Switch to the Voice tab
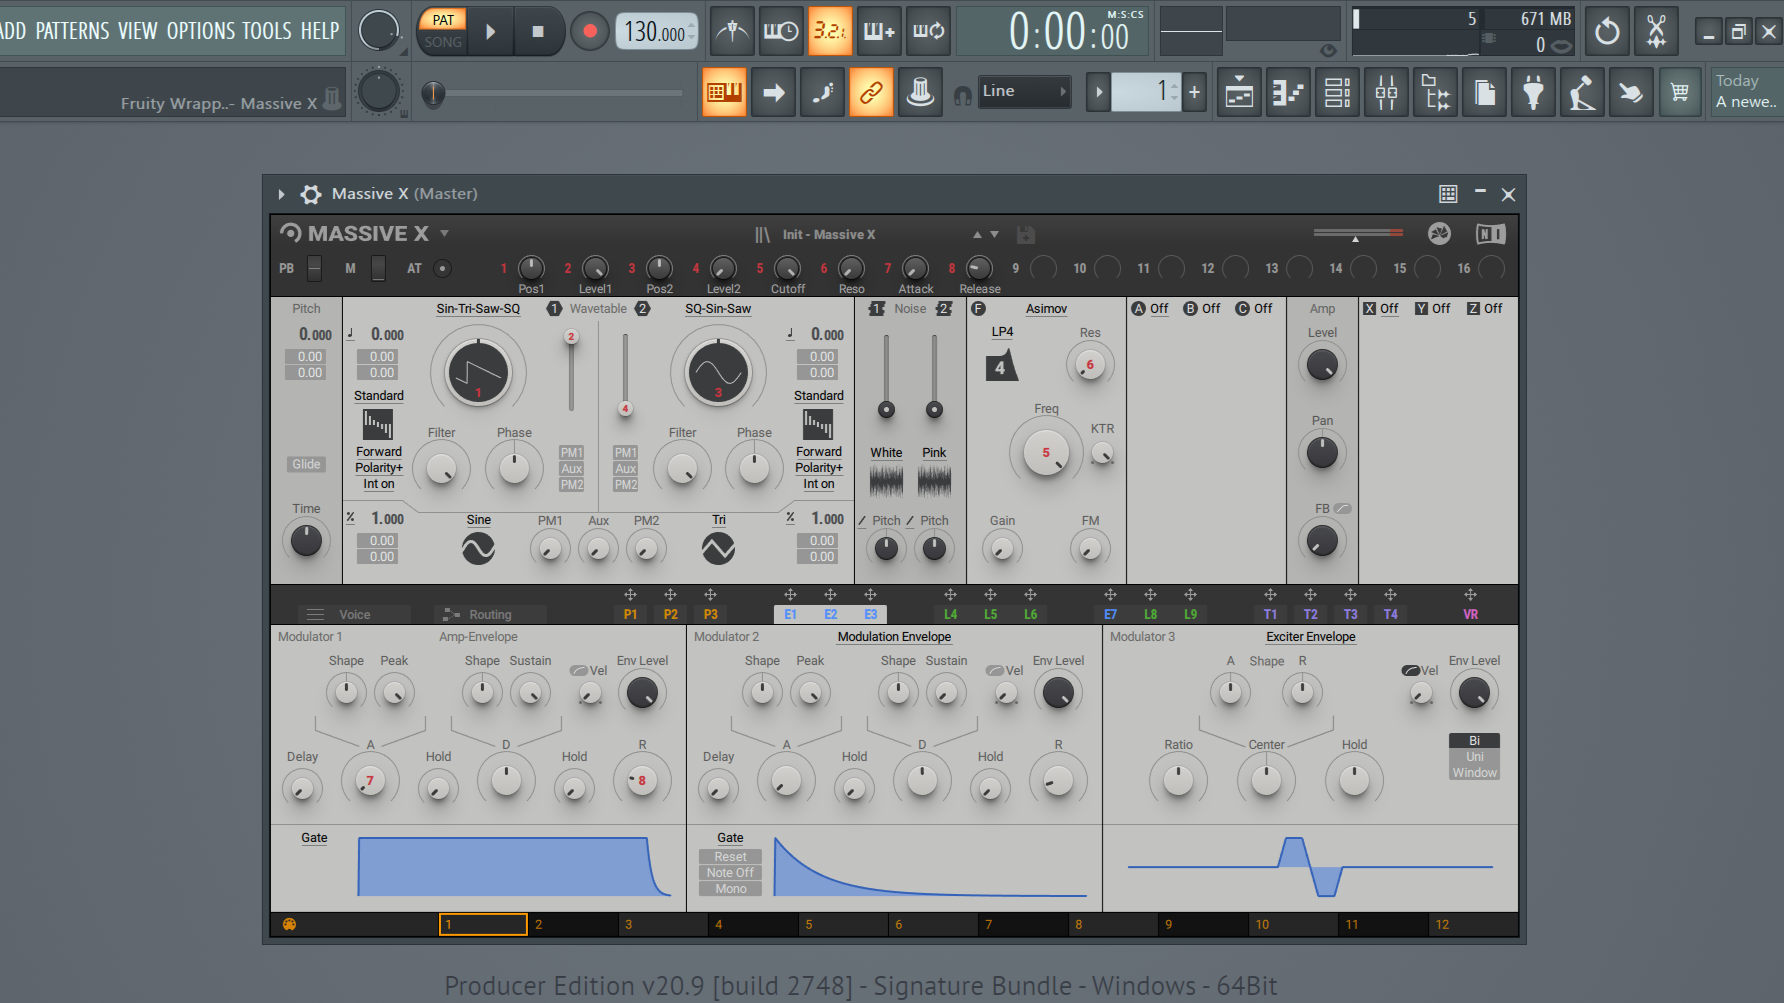Image resolution: width=1784 pixels, height=1003 pixels. tap(354, 614)
